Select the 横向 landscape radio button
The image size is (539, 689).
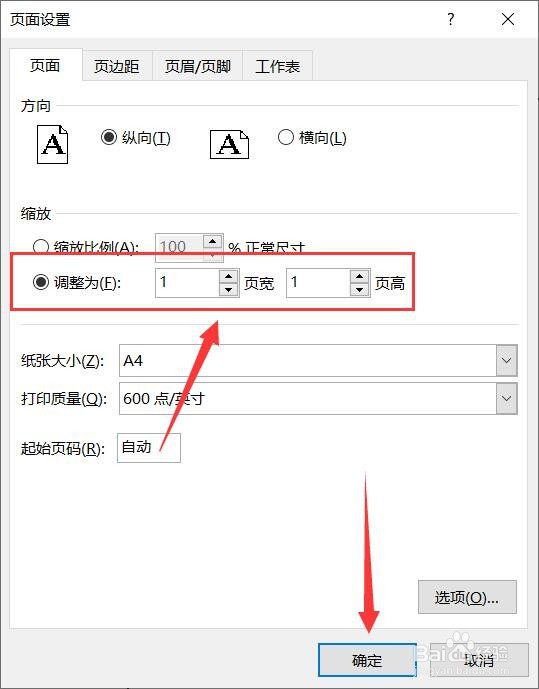tap(286, 137)
